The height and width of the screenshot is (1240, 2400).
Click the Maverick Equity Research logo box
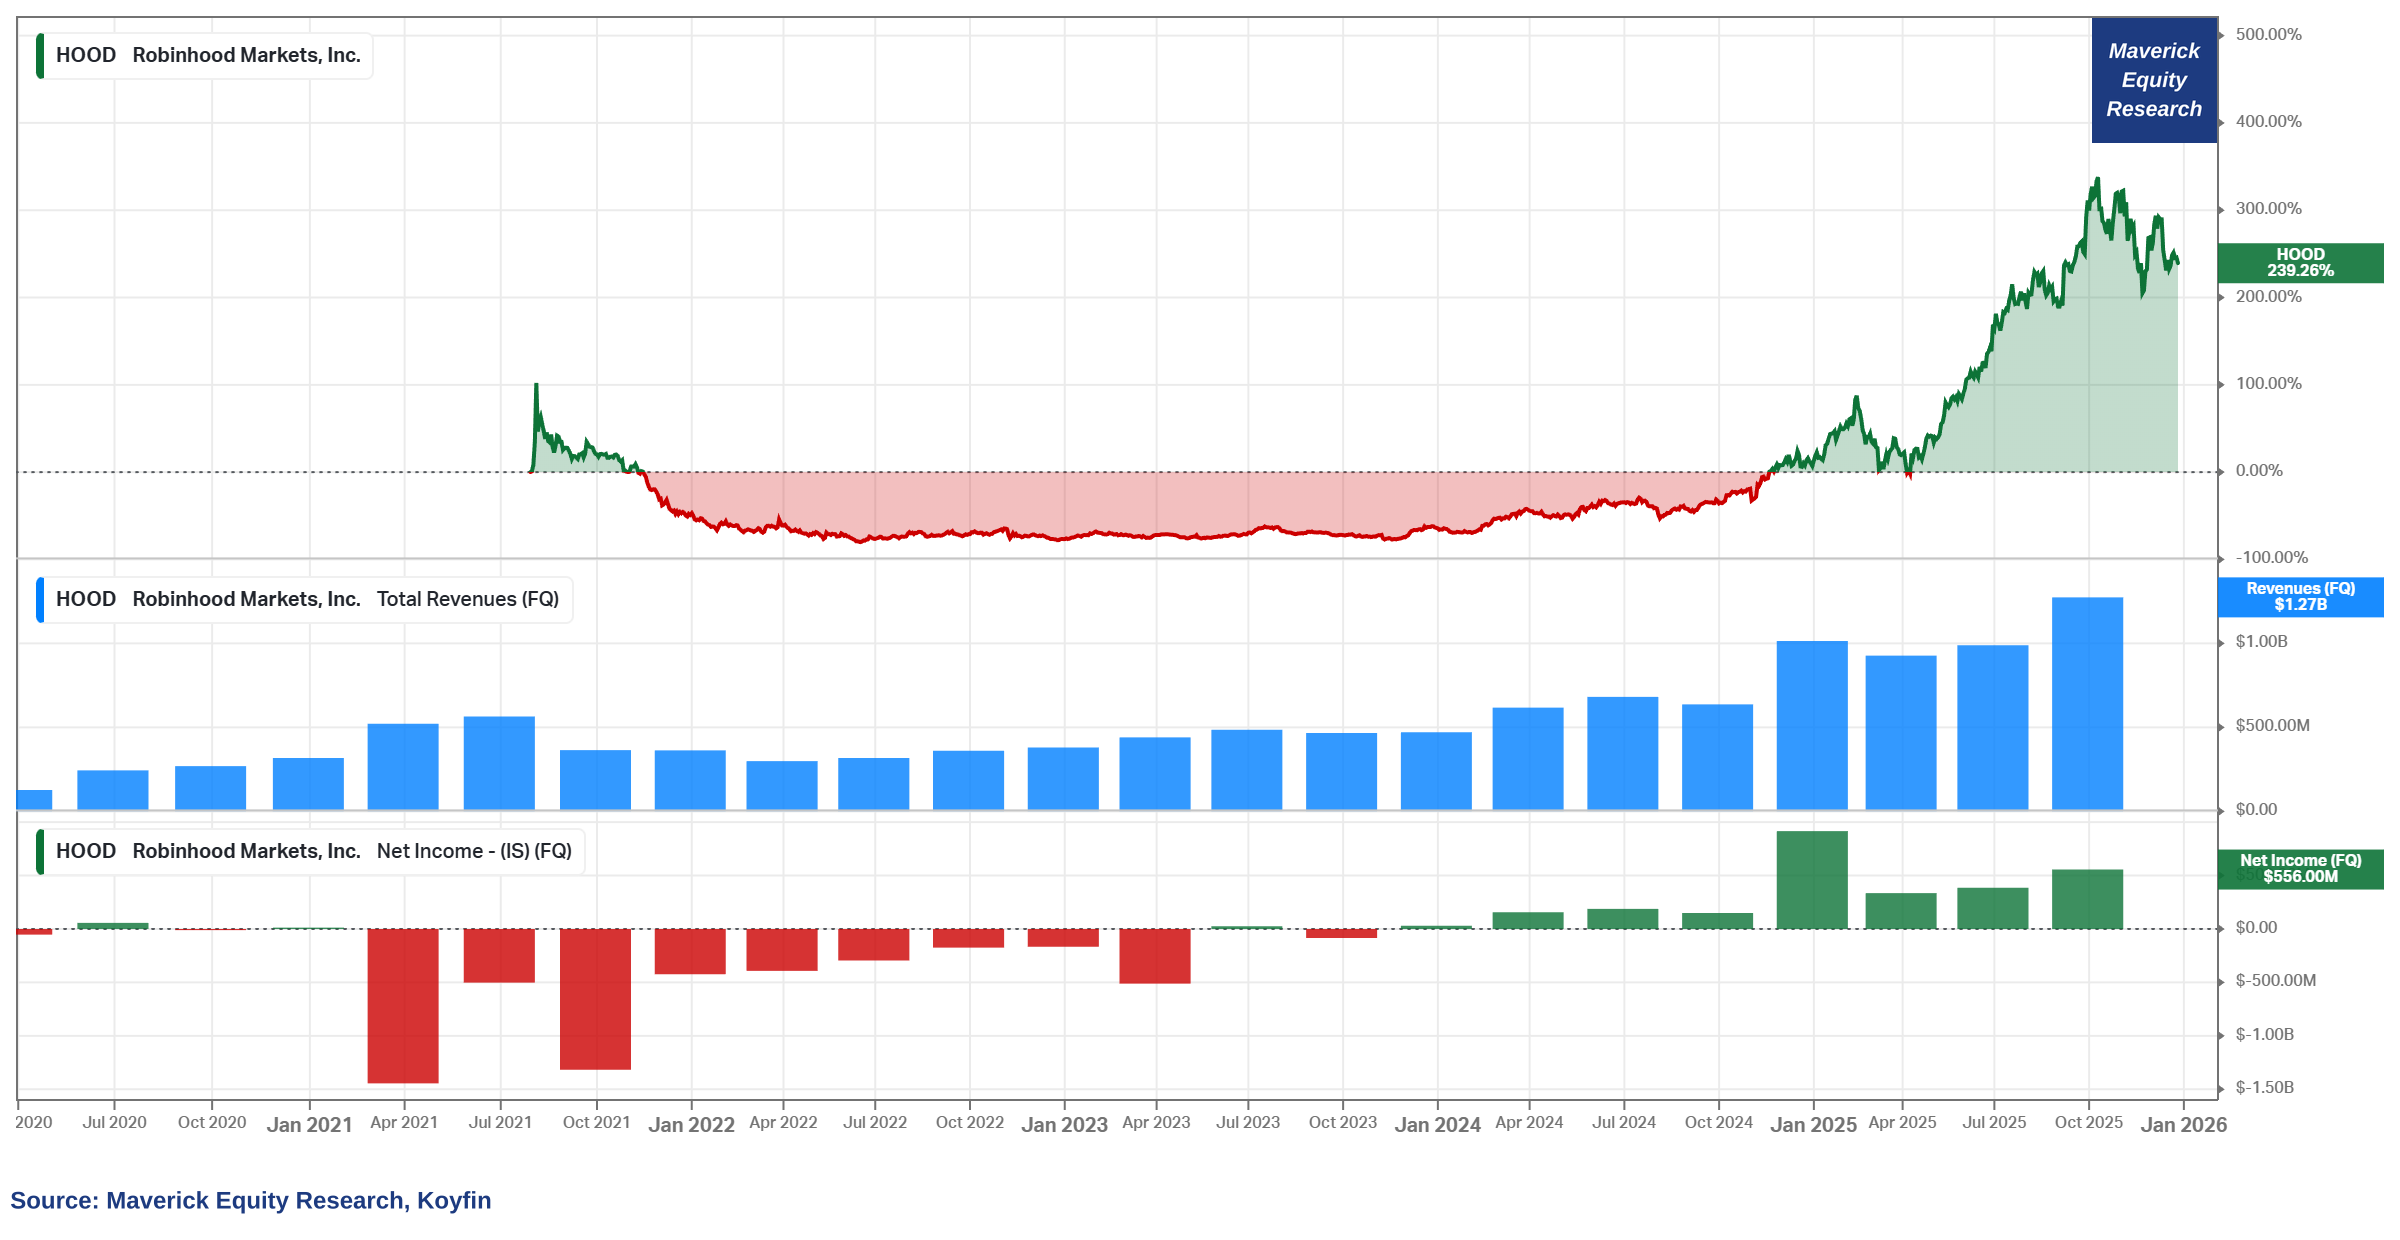(x=2154, y=80)
